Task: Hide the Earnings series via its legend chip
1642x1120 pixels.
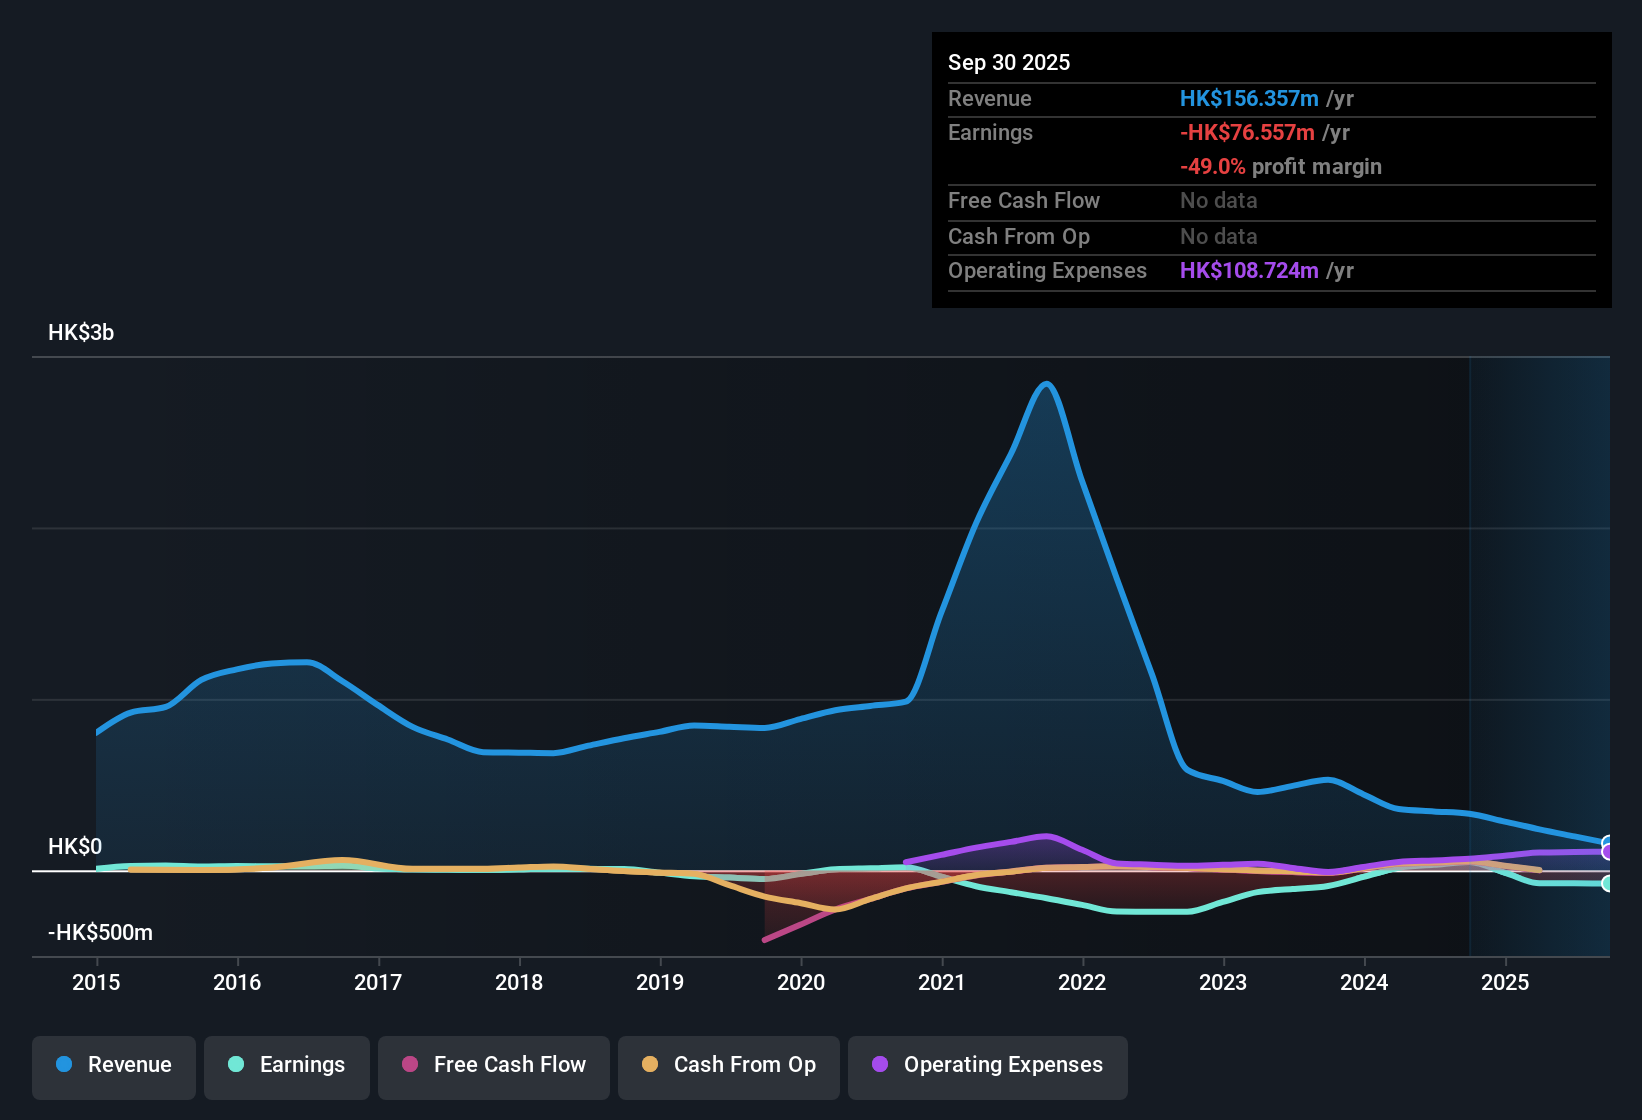Action: (286, 1066)
